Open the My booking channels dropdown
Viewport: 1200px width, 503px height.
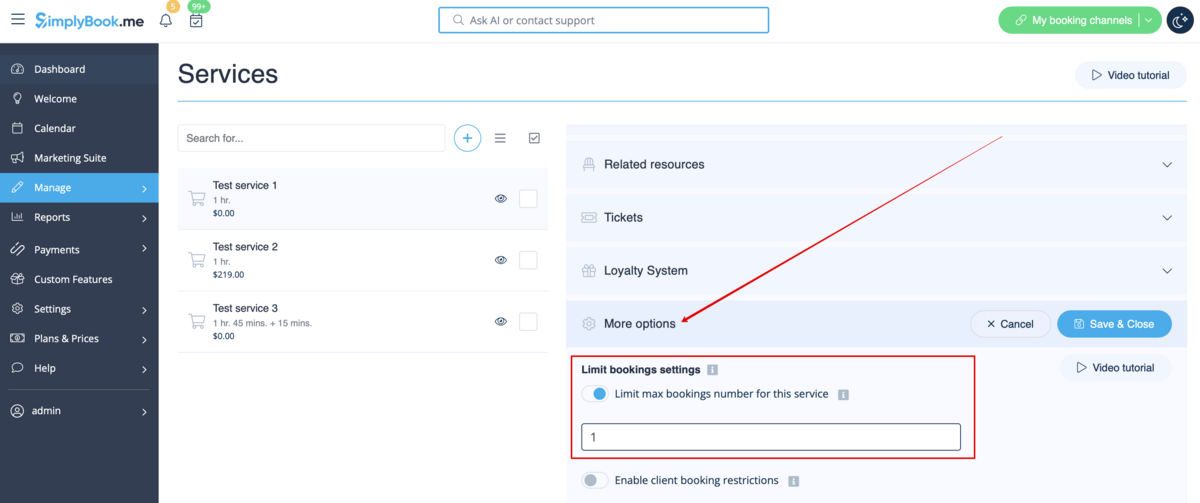pyautogui.click(x=1148, y=20)
